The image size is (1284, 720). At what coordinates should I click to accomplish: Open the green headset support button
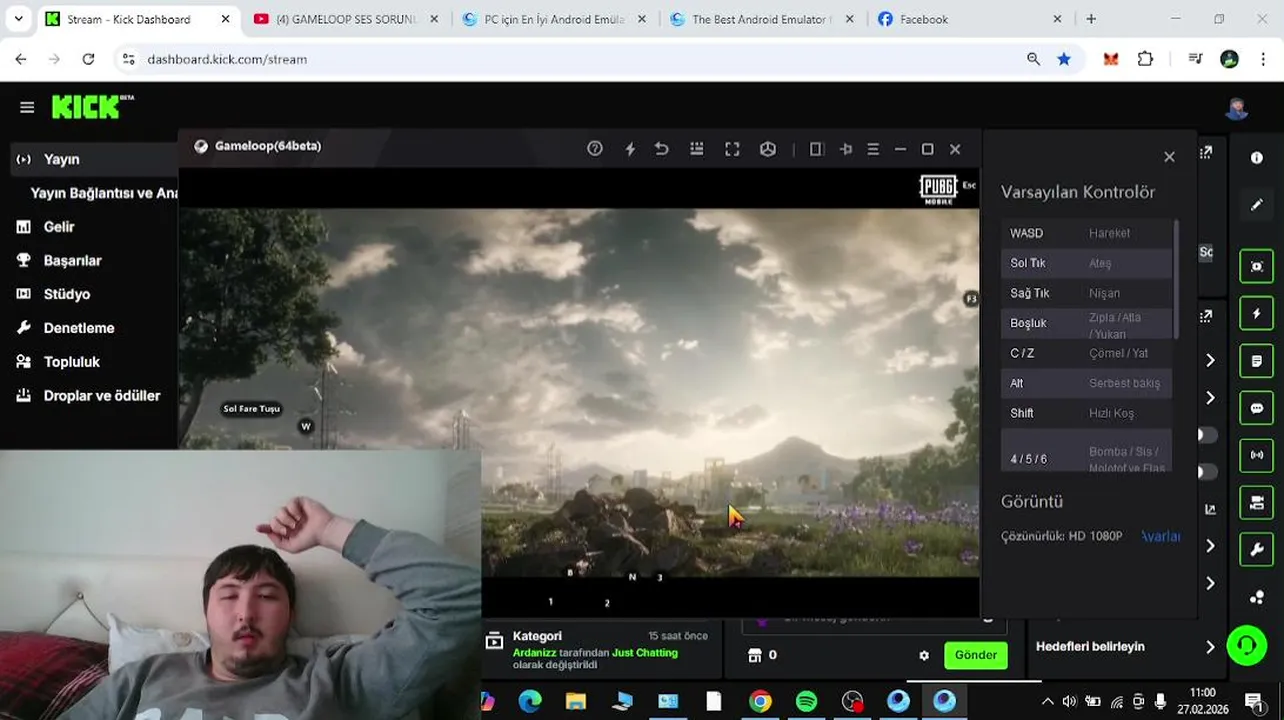[x=1247, y=645]
